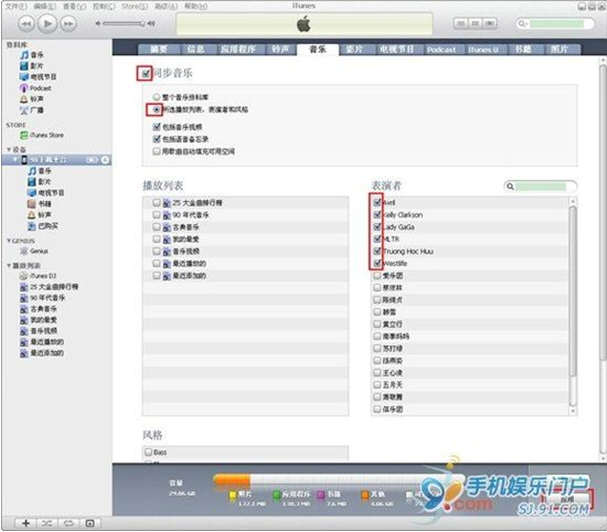Open sidebar playlist 25 大金曲排行榜
This screenshot has height=532, width=607.
click(49, 287)
